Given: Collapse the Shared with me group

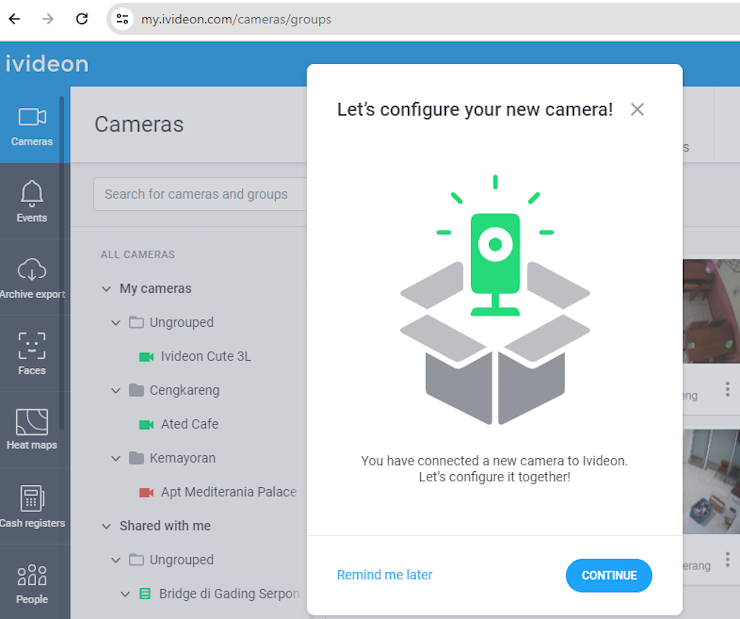Looking at the screenshot, I should click(107, 526).
